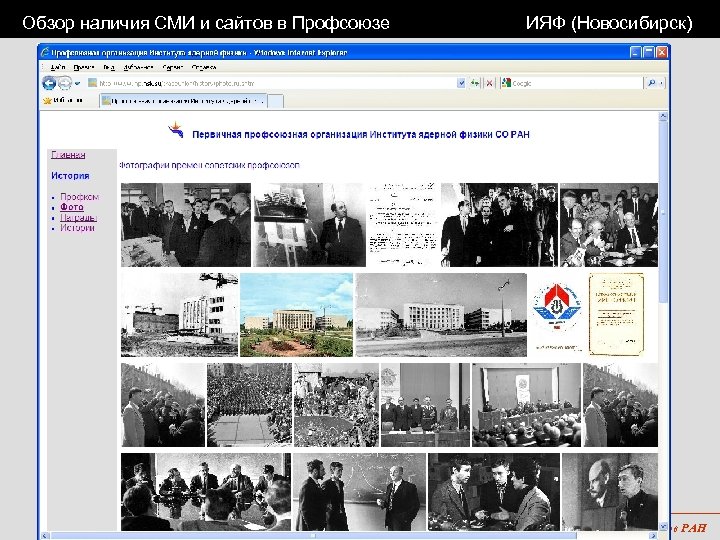Click the horizontal scrollbar right arrow
The height and width of the screenshot is (540, 720).
tap(653, 535)
